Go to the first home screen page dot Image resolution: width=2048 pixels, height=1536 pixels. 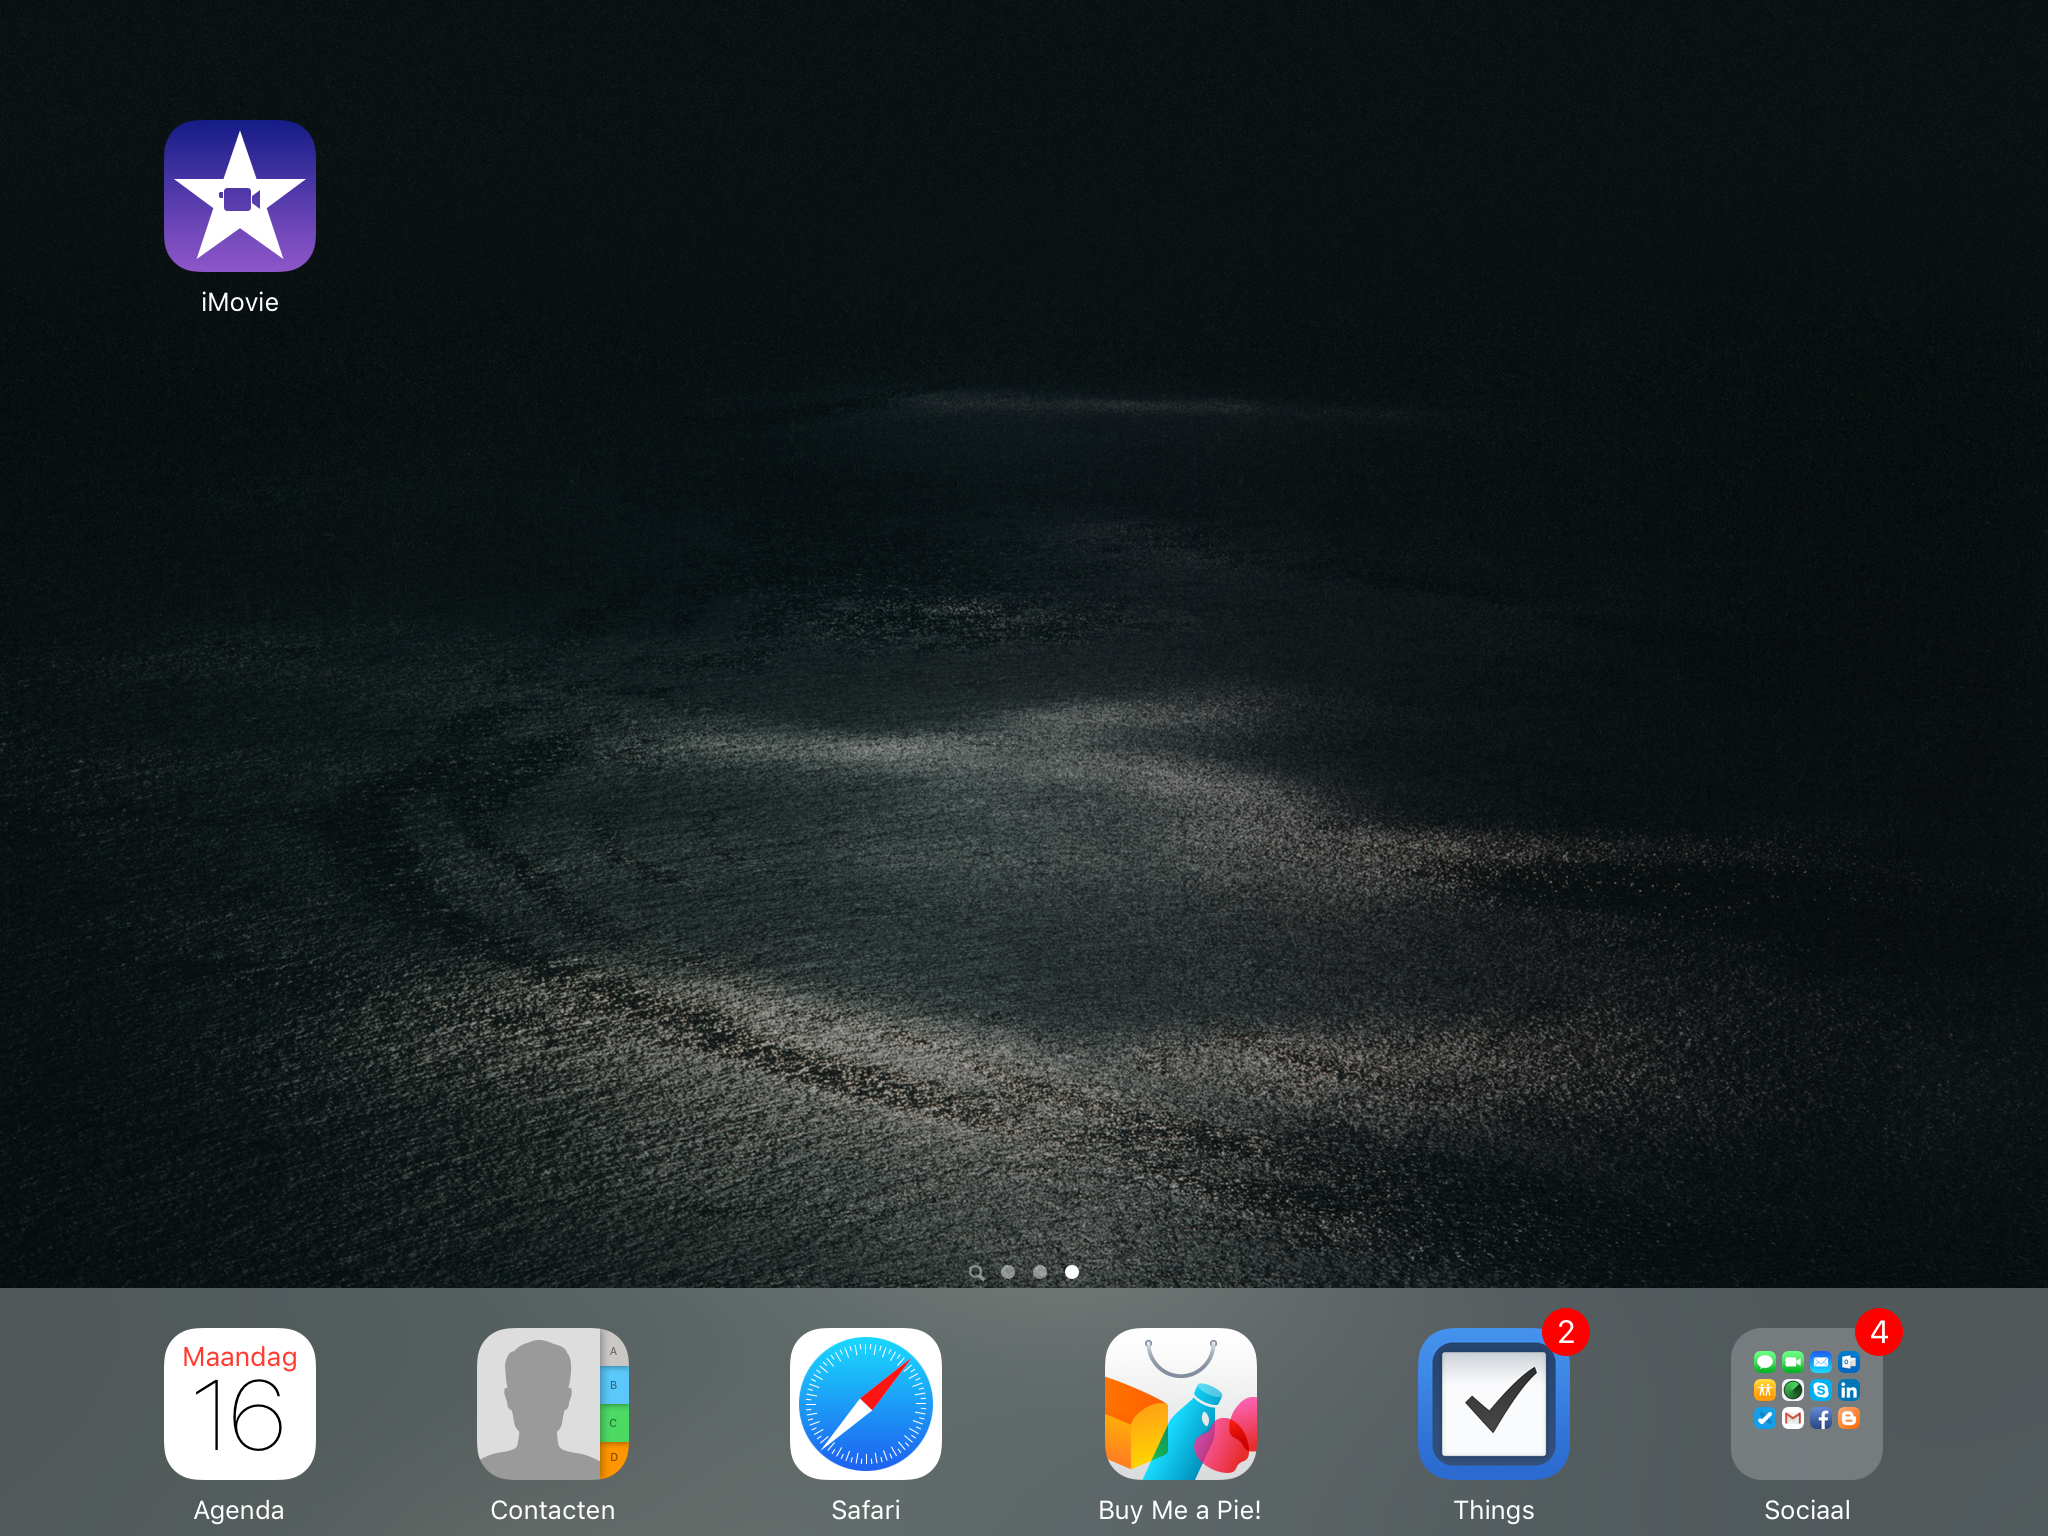[1008, 1272]
